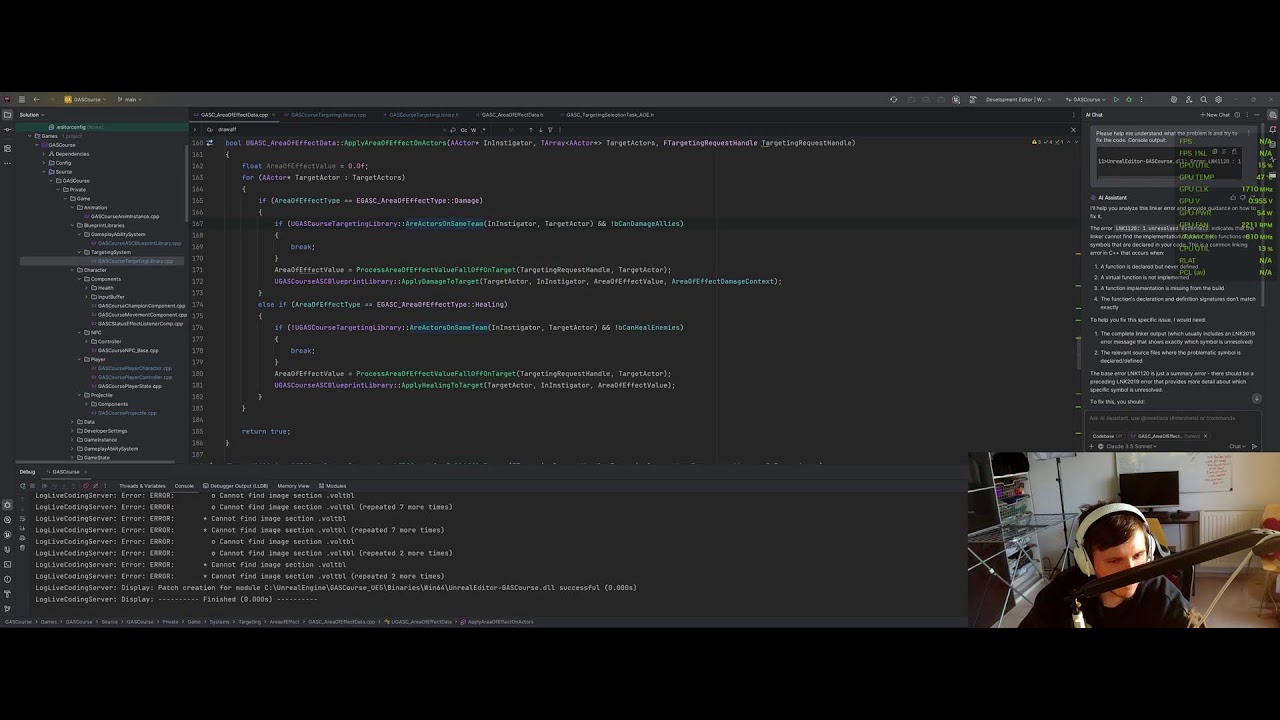Toggle whole words in find bar
Screen dimensions: 1280x720
[473, 129]
